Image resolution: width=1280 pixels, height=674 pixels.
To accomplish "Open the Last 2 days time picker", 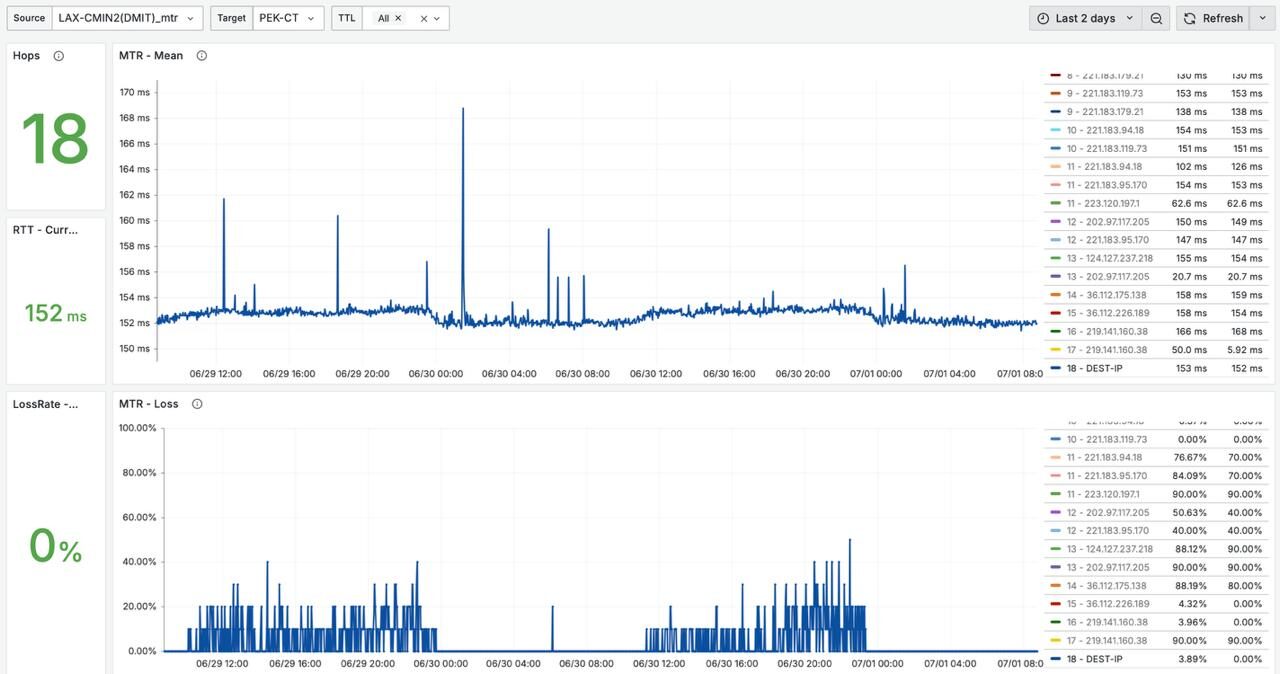I will [x=1086, y=18].
